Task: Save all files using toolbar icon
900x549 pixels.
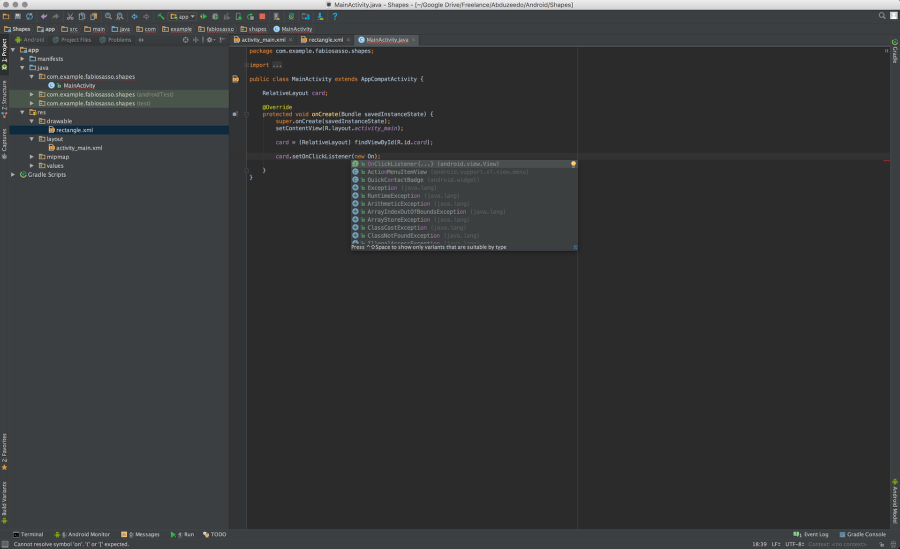Action: [x=18, y=17]
